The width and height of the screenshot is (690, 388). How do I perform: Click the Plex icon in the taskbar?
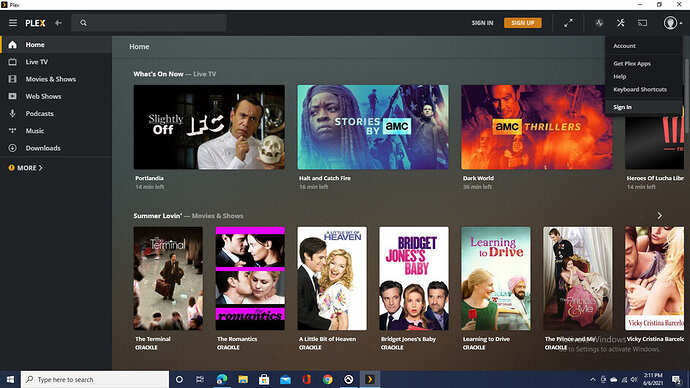coord(370,379)
